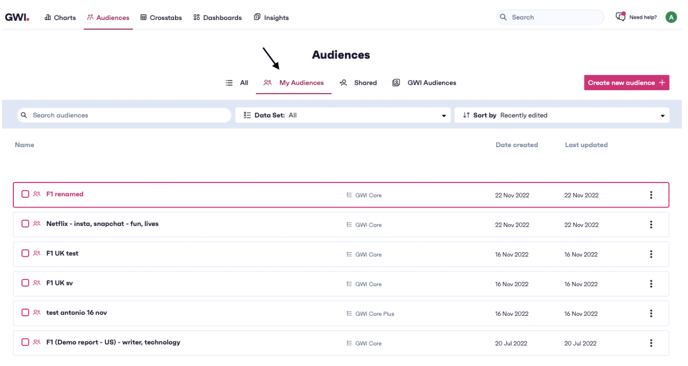Click GWI Core label in F1 renamed row
The height and width of the screenshot is (366, 688).
coord(369,195)
